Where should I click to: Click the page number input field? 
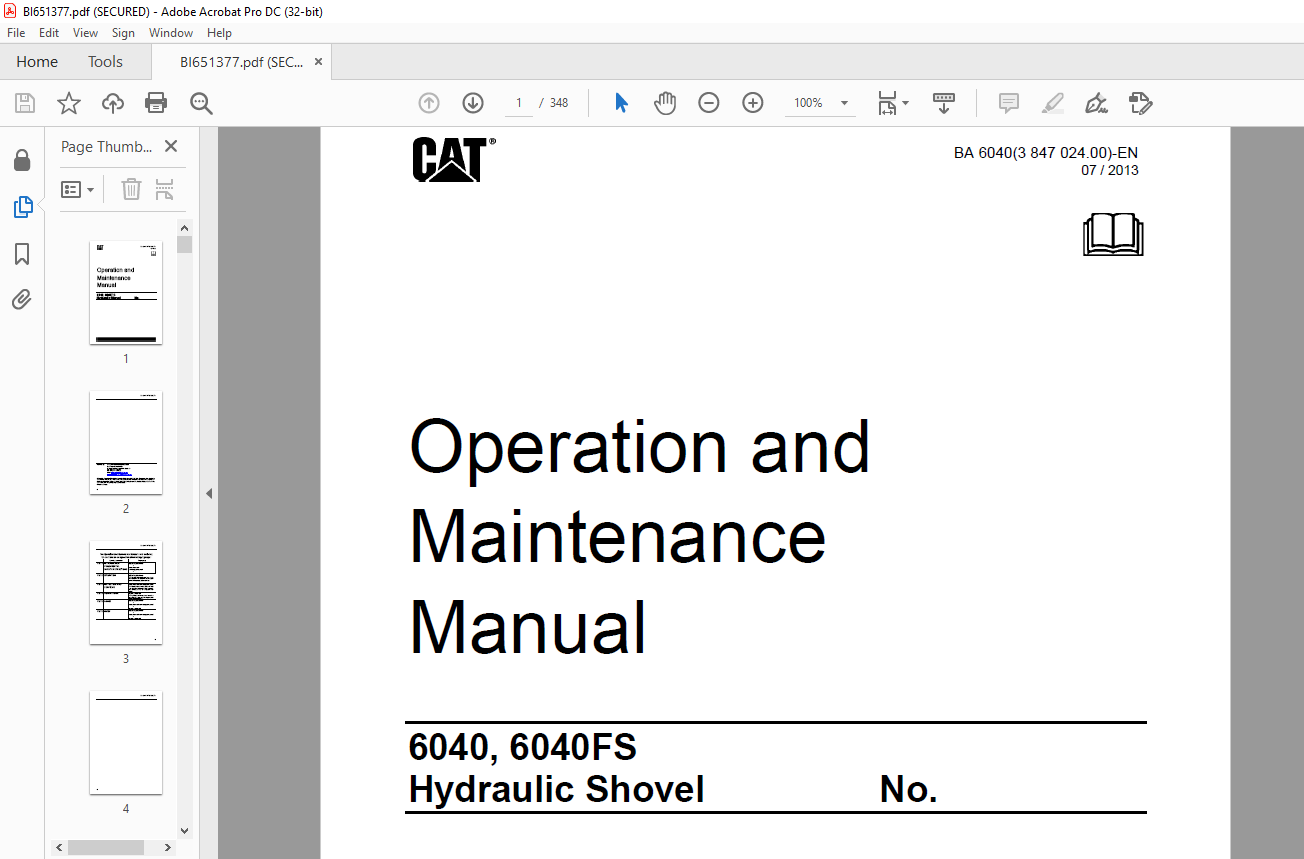[518, 103]
